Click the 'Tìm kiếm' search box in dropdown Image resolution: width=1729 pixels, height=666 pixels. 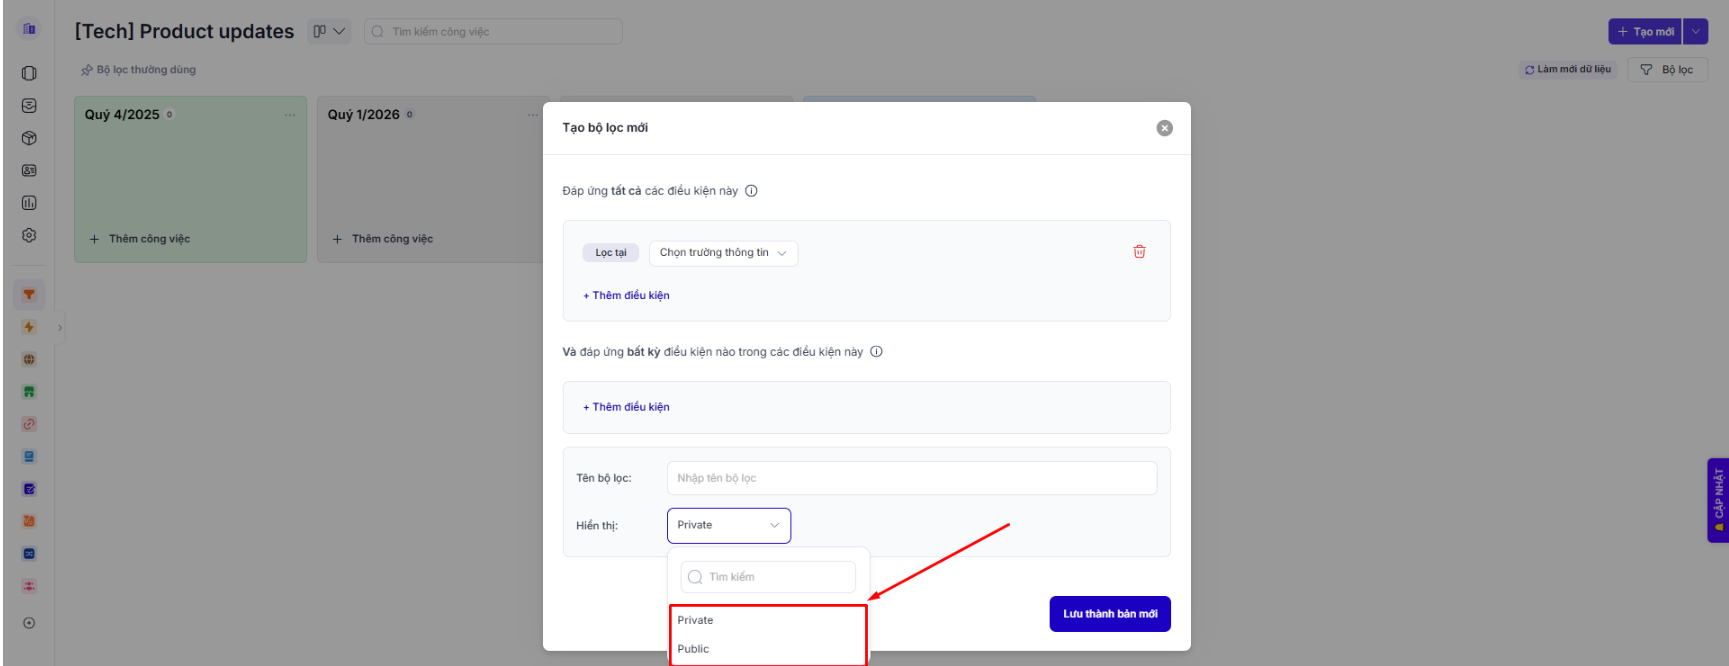pos(767,577)
